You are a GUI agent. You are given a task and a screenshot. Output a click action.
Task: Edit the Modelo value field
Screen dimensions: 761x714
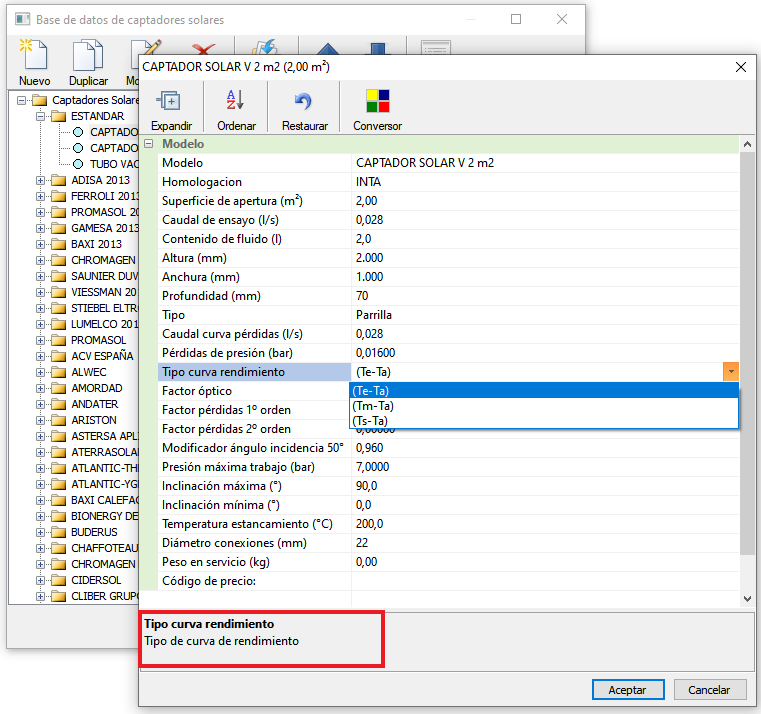[x=545, y=163]
